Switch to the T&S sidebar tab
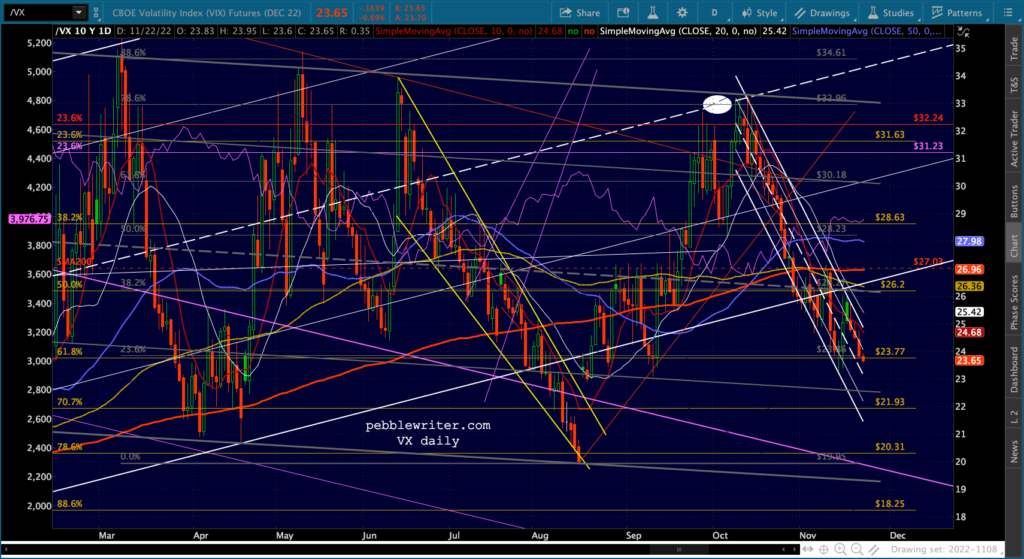 [x=1014, y=85]
